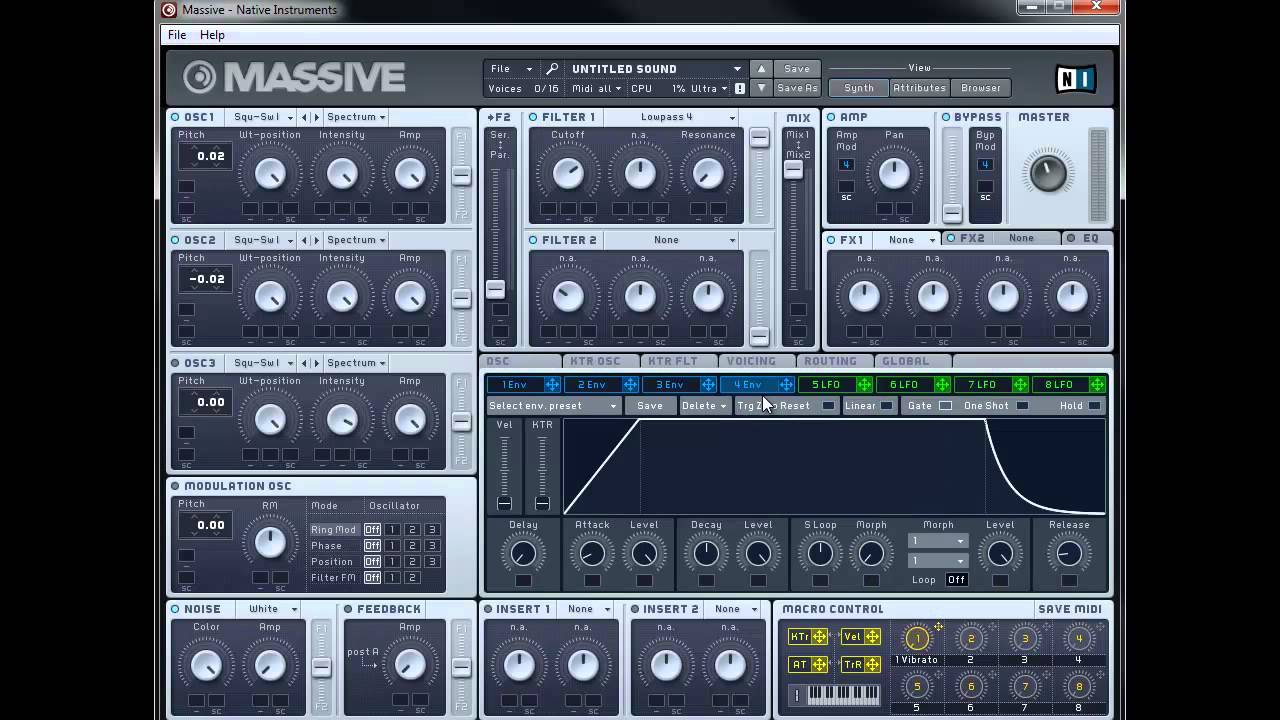Toggle the envelope Loop Off switch
The image size is (1280, 720).
[957, 580]
